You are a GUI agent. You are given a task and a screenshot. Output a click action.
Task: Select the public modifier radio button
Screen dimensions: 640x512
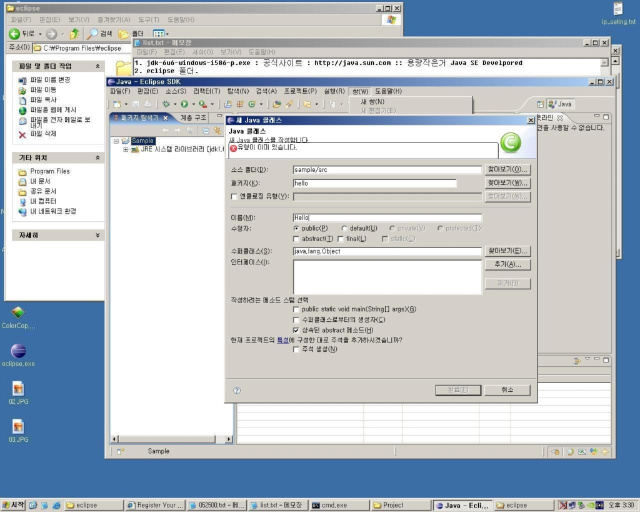pos(296,228)
